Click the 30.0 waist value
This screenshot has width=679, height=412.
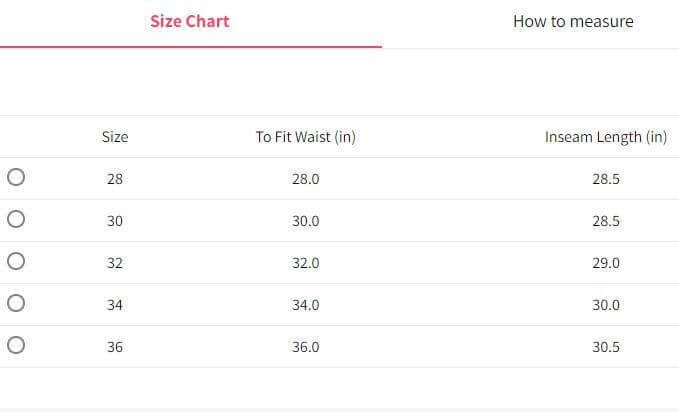305,221
